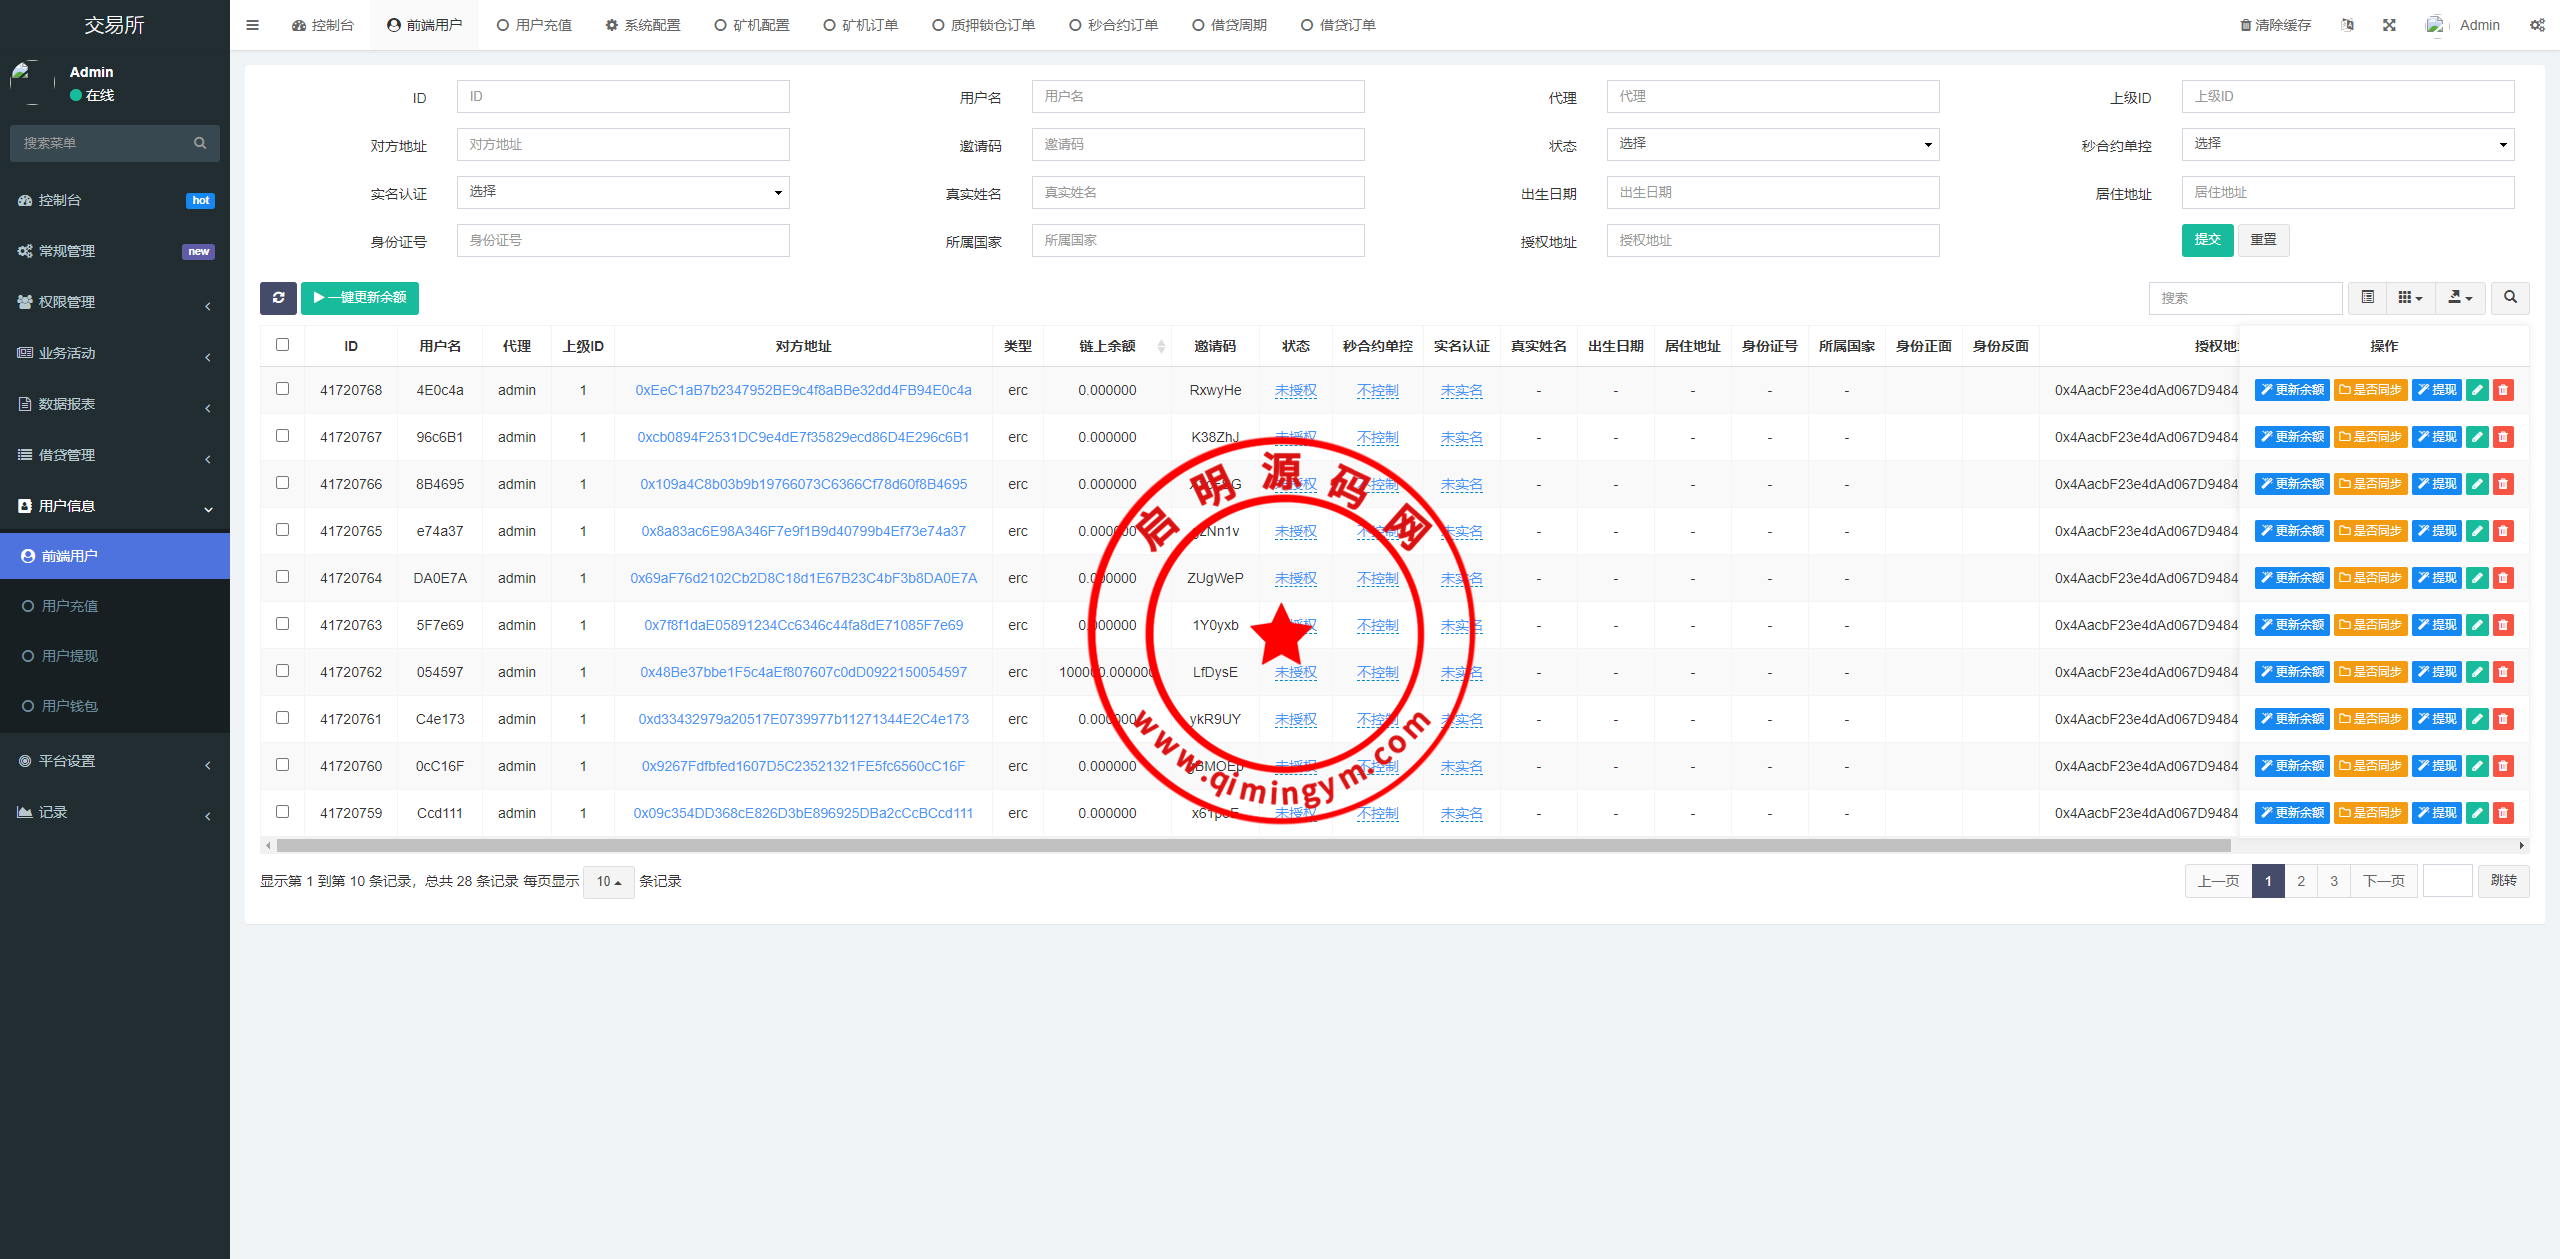The height and width of the screenshot is (1259, 2560).
Task: Click the green 提交 button
Action: click(x=2207, y=240)
